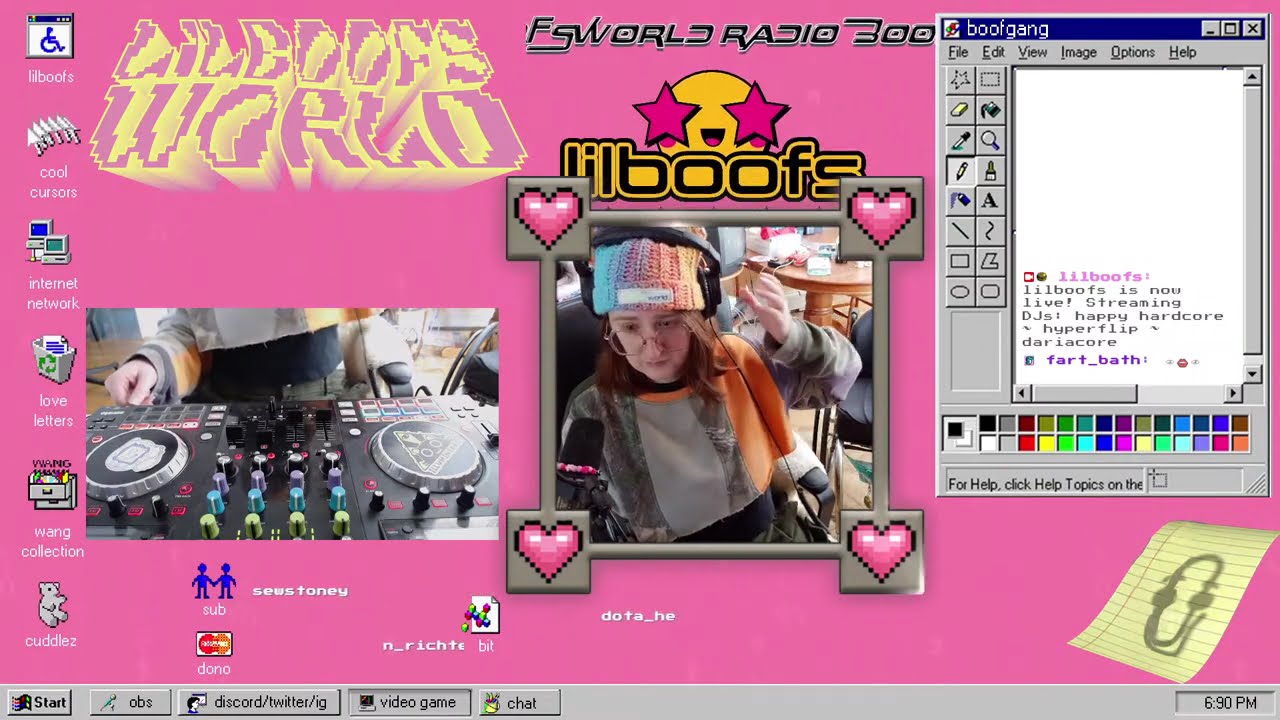Choose the Curve tool
1280x720 pixels.
[x=990, y=231]
